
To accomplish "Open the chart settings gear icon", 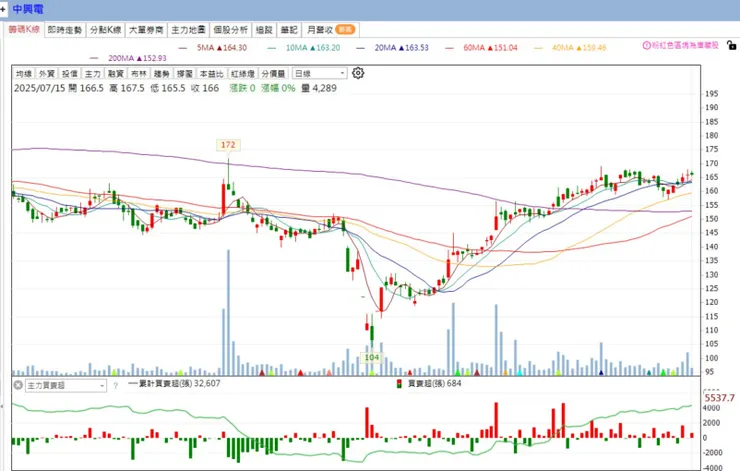I will tap(358, 73).
